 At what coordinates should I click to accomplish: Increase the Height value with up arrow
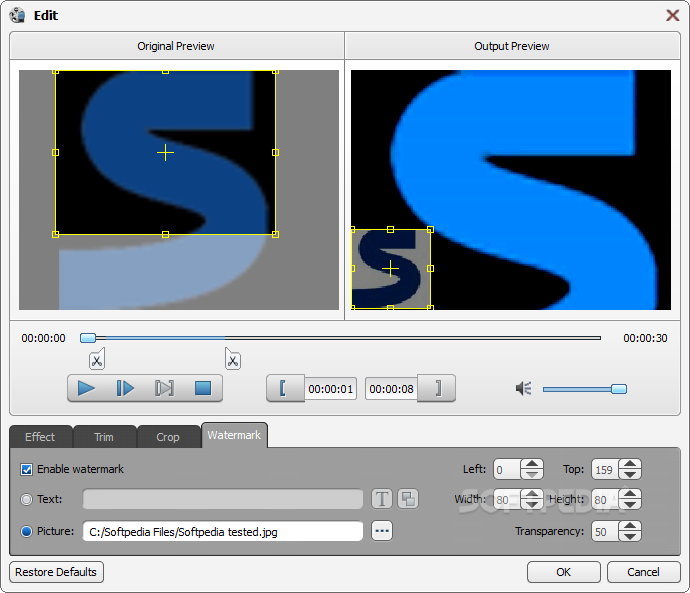[x=630, y=494]
